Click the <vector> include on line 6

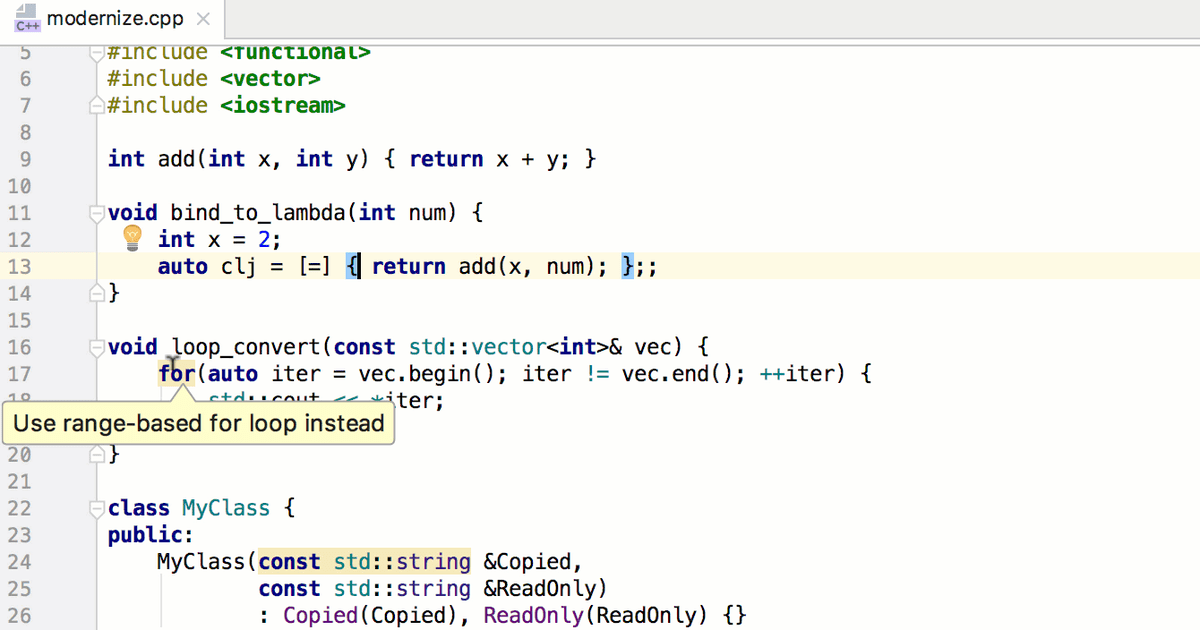pos(271,78)
